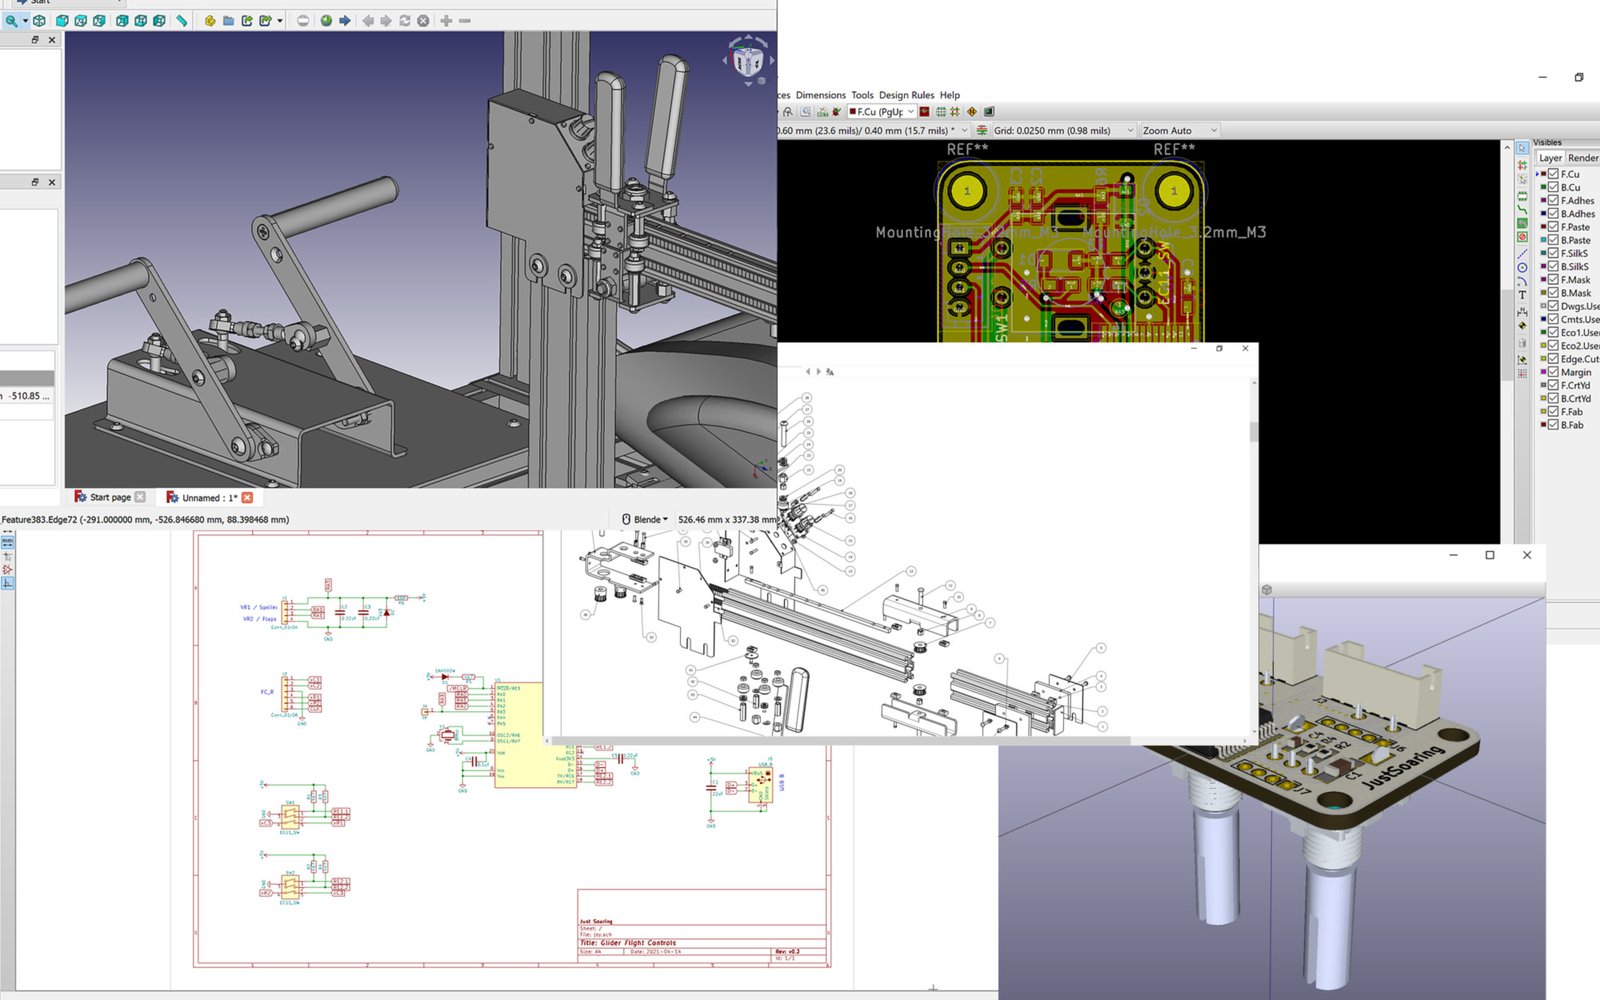Toggle B.Fab layer visibility checkbox
This screenshot has width=1600, height=1000.
(x=1553, y=425)
